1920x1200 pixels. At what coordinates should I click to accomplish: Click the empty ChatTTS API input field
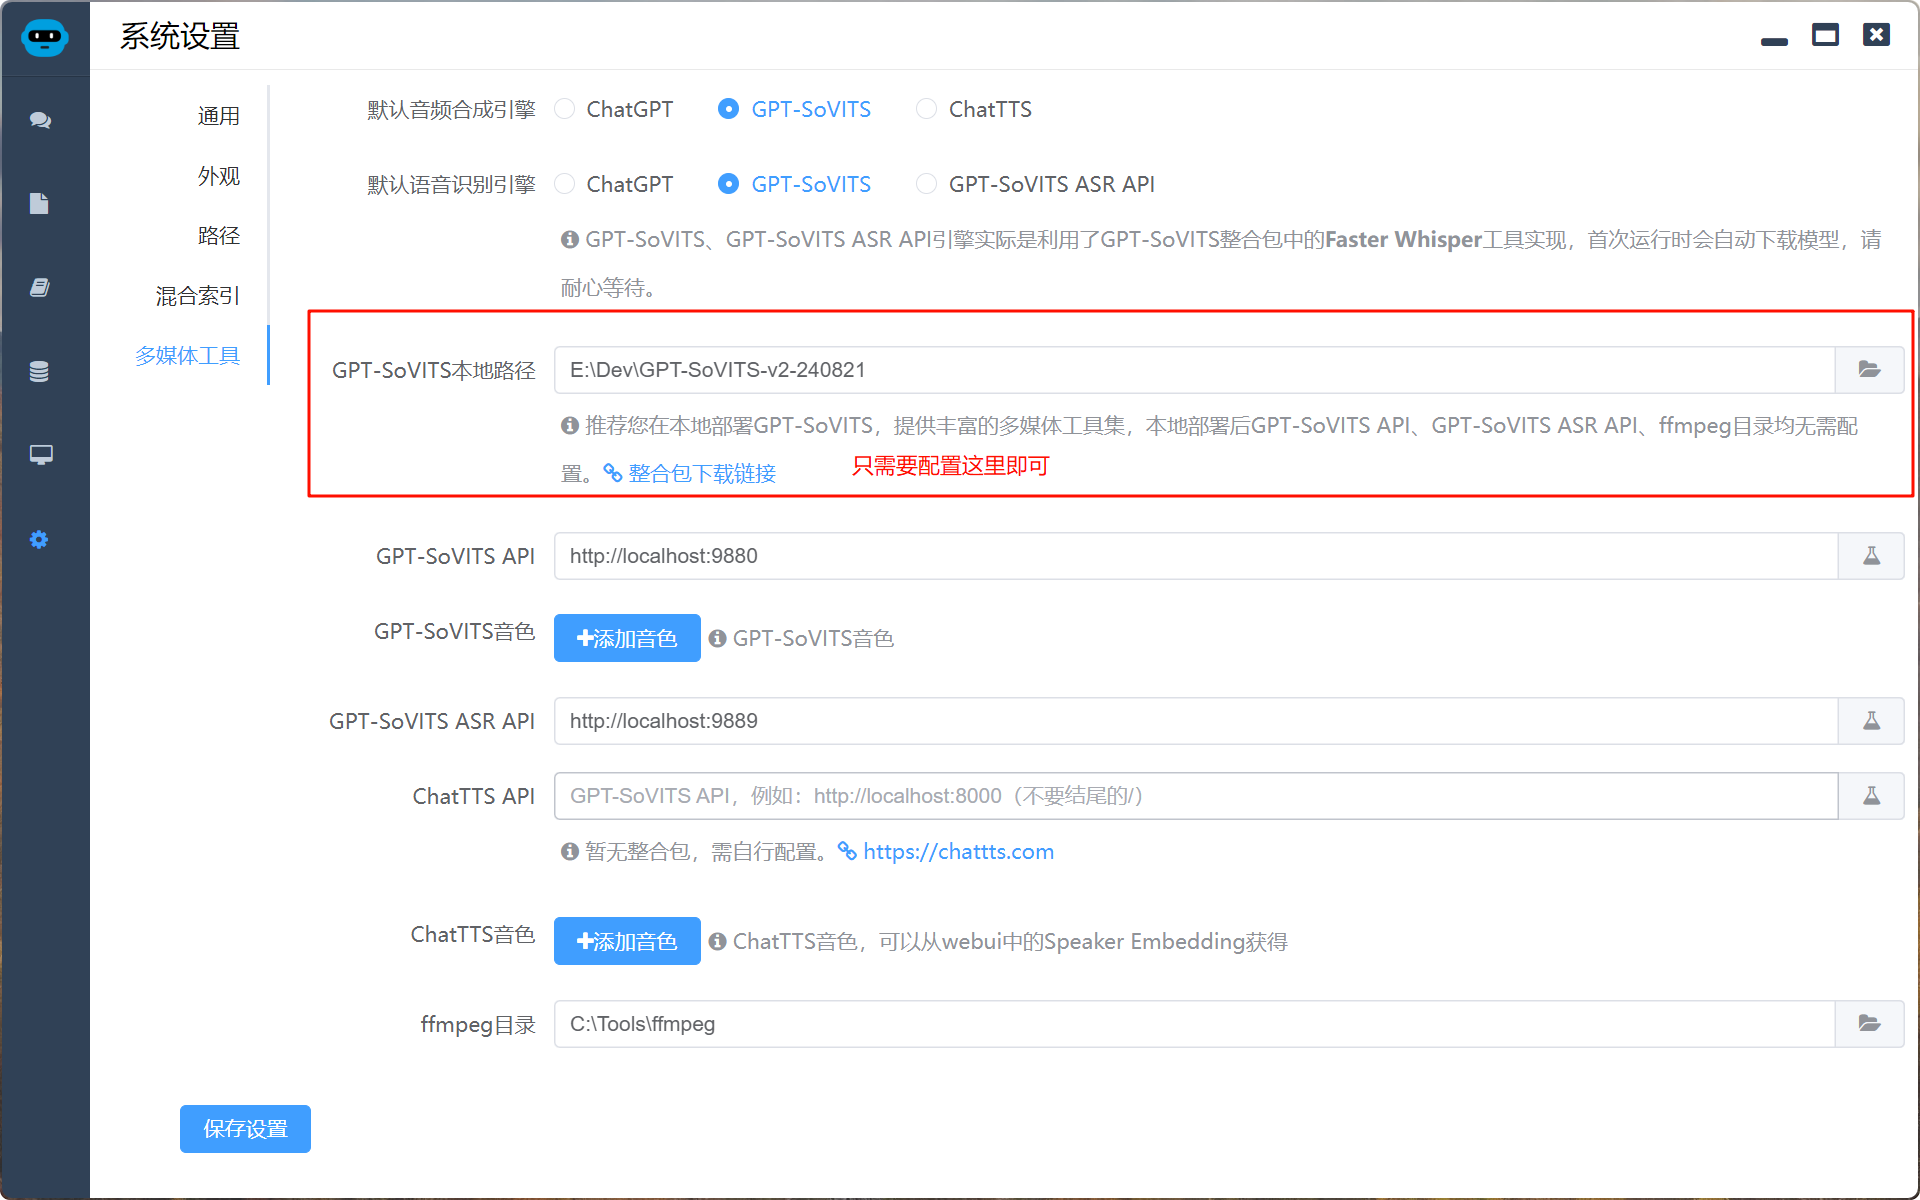tap(1196, 796)
